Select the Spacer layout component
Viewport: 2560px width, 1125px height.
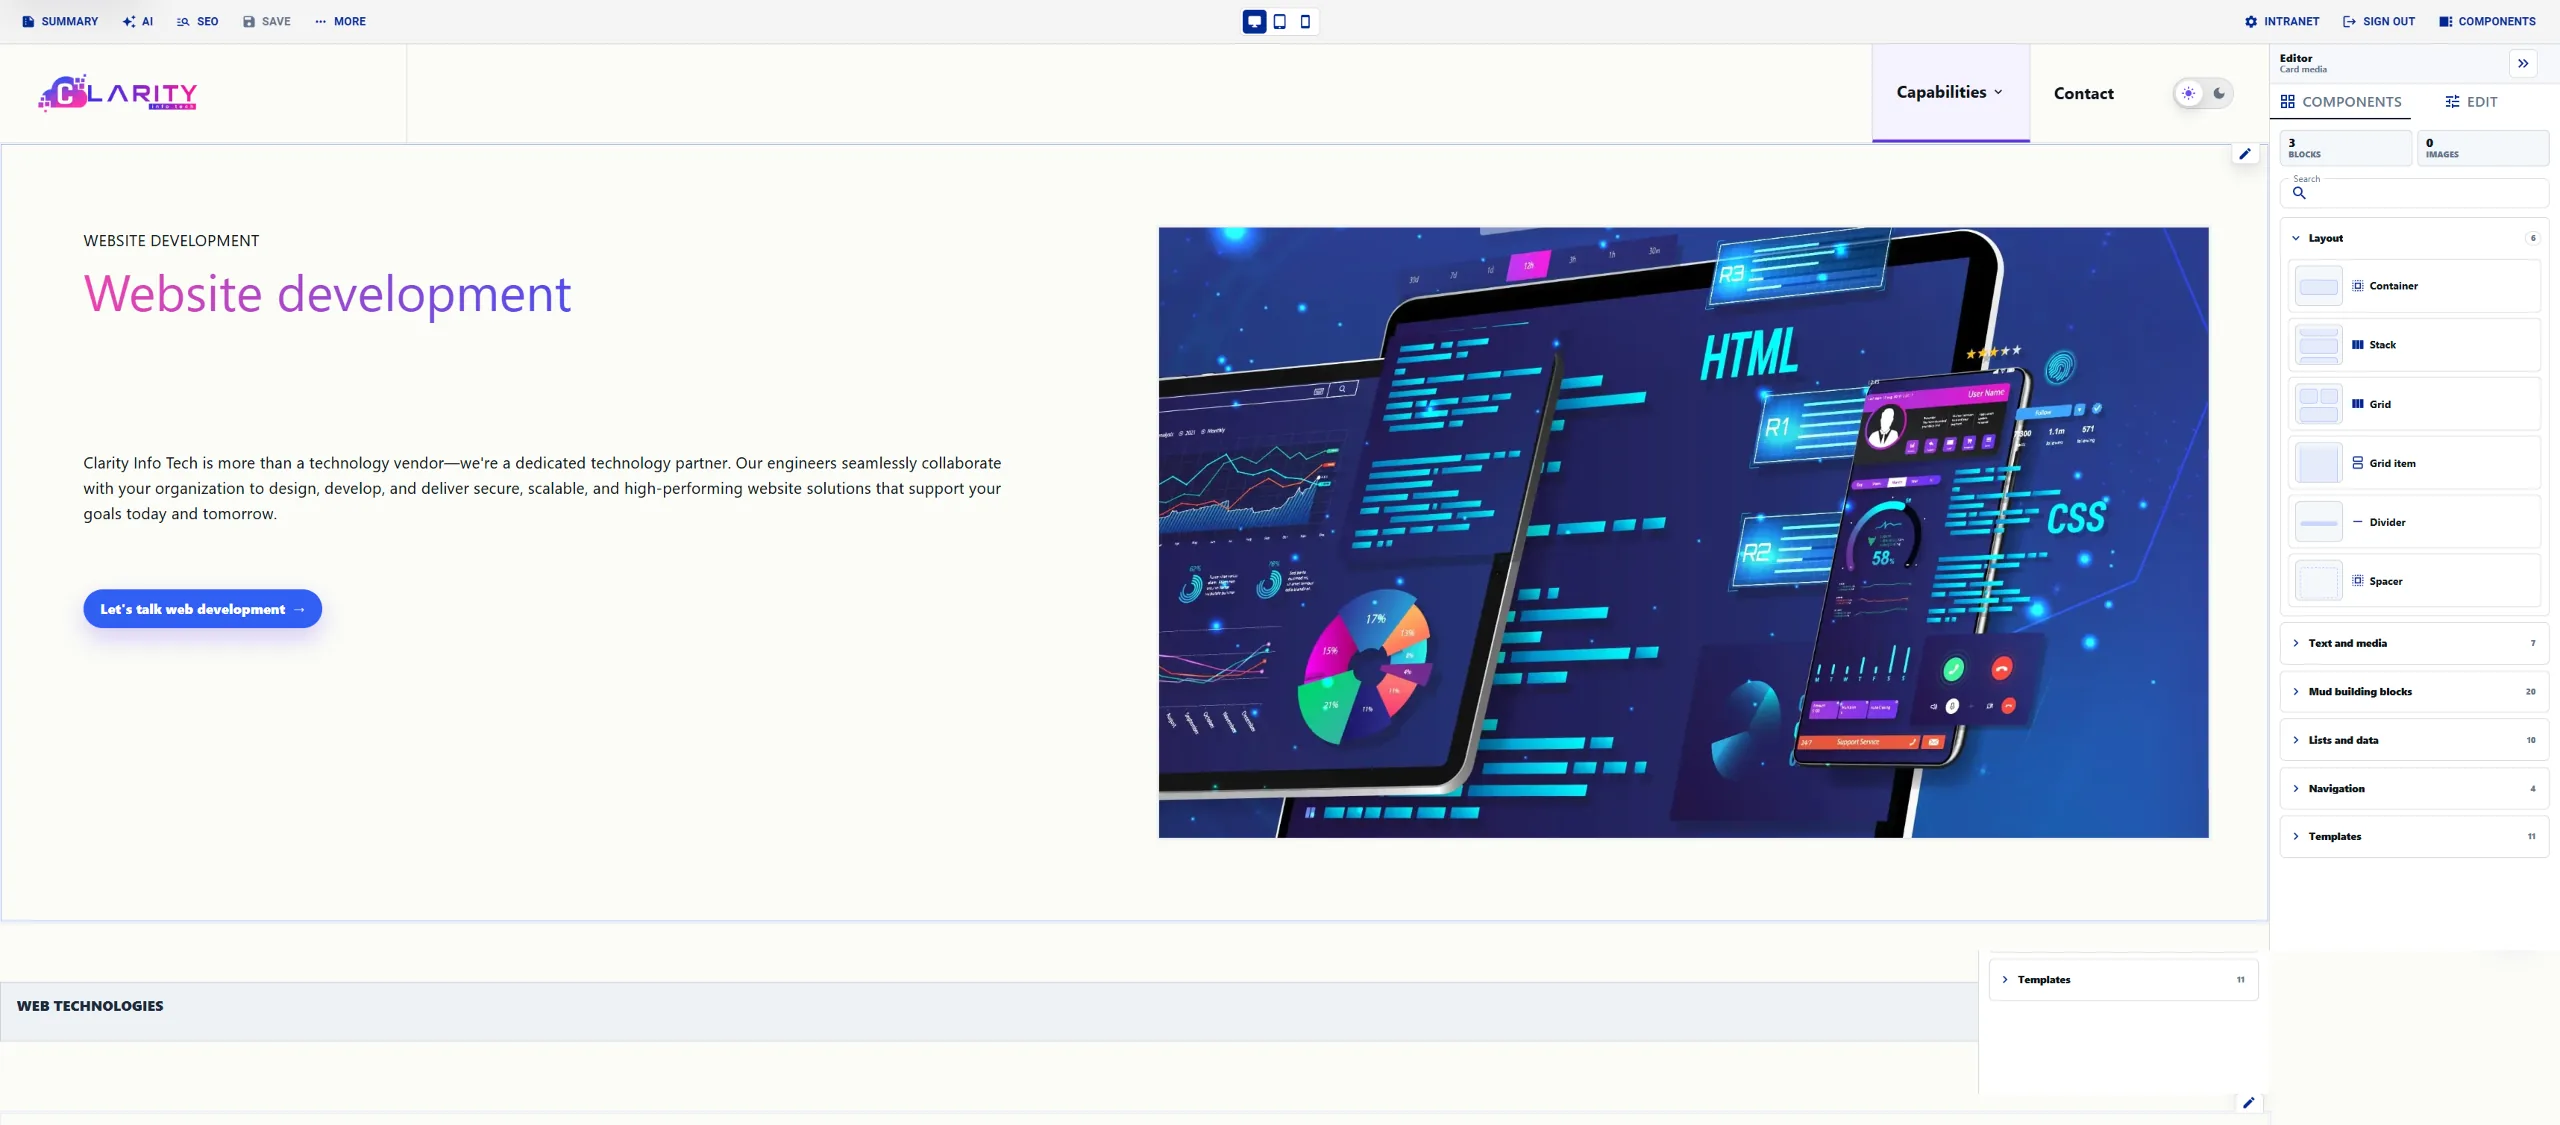[2414, 581]
